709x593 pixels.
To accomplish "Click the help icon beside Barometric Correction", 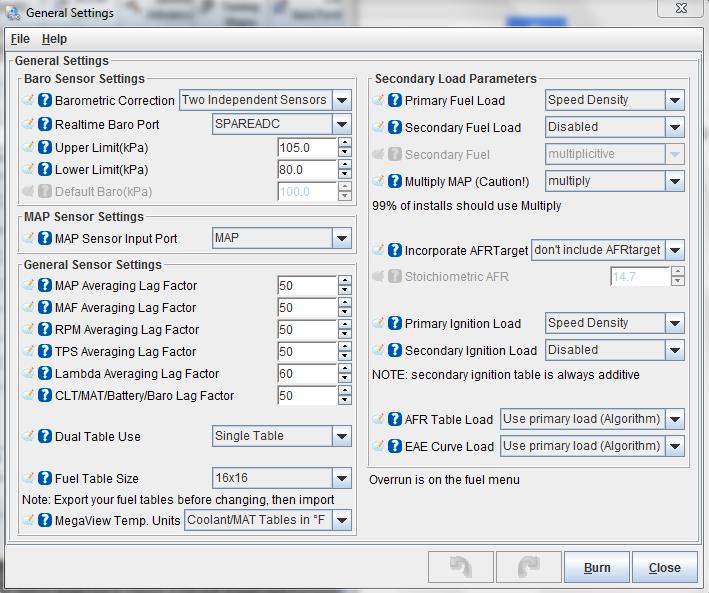I will point(45,100).
